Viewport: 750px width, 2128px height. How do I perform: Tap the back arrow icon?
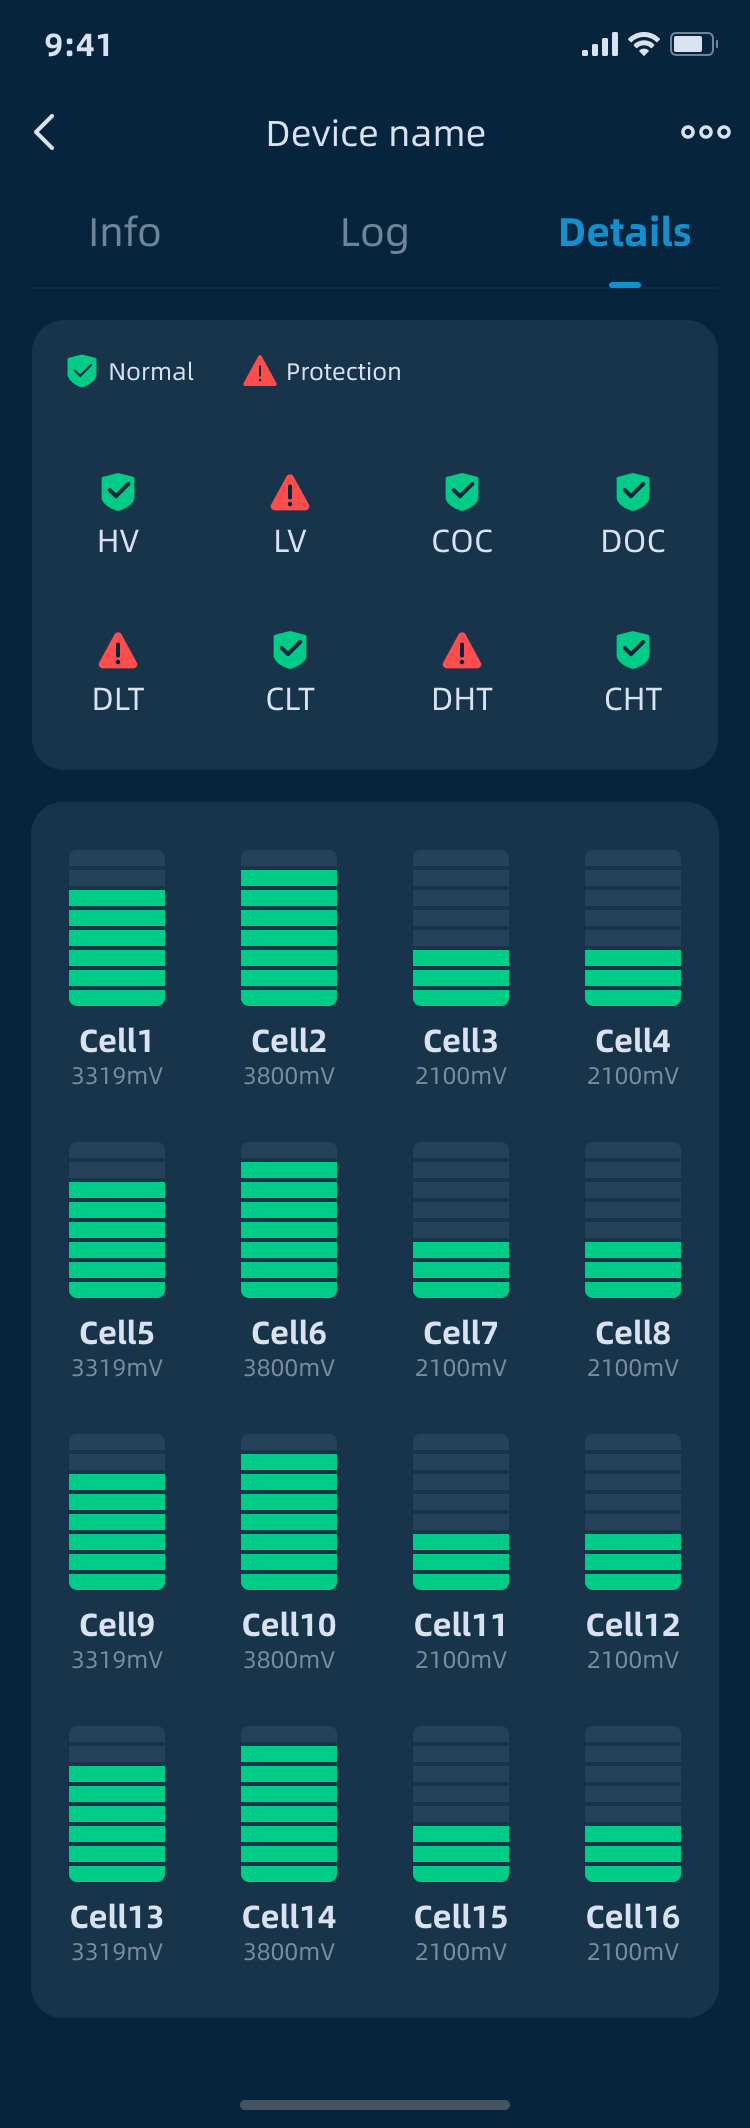45,132
